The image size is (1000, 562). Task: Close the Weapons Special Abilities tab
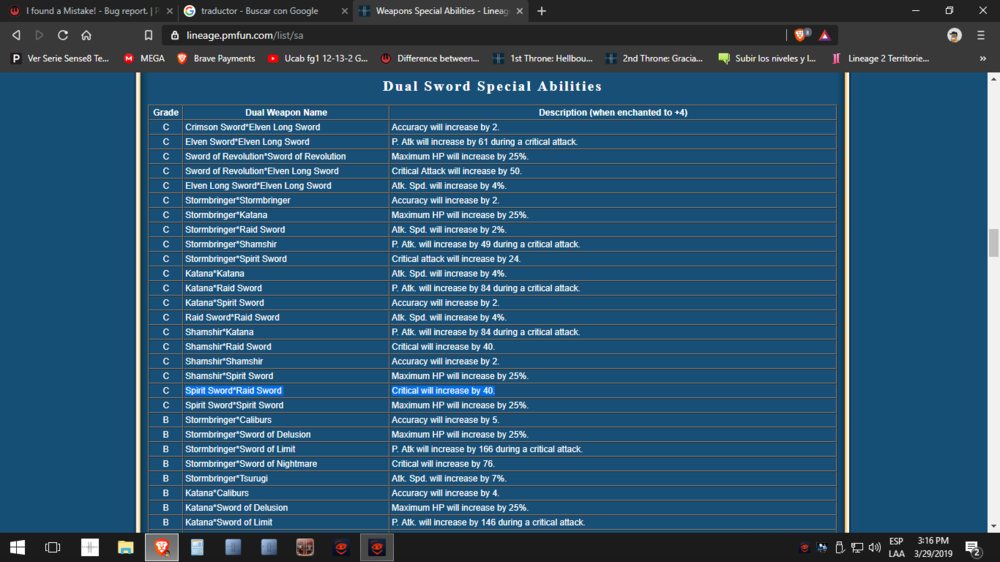tap(517, 11)
